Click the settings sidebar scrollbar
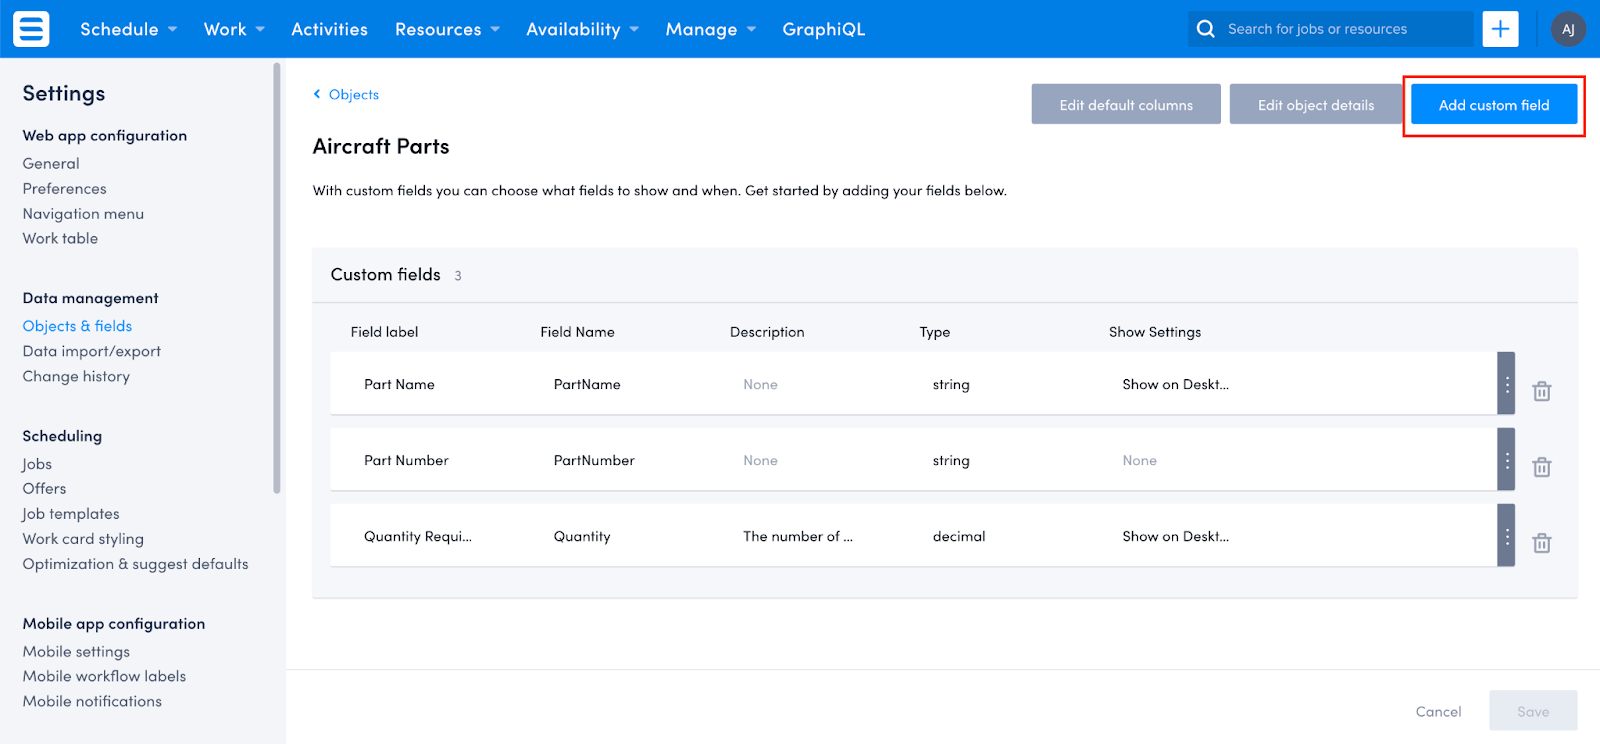The height and width of the screenshot is (744, 1600). coord(277,280)
